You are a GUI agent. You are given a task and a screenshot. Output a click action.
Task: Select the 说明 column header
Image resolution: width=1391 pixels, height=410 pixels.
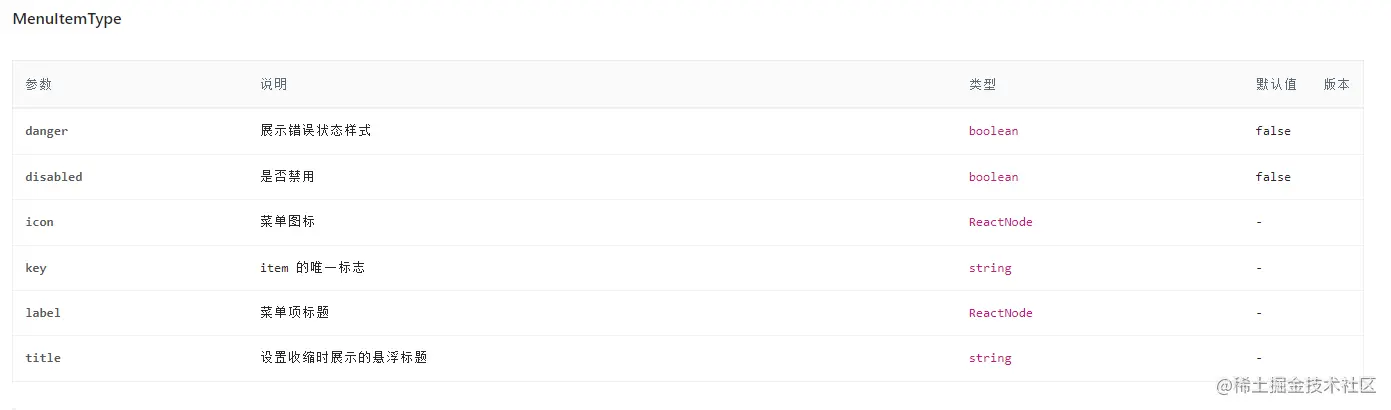pyautogui.click(x=273, y=85)
